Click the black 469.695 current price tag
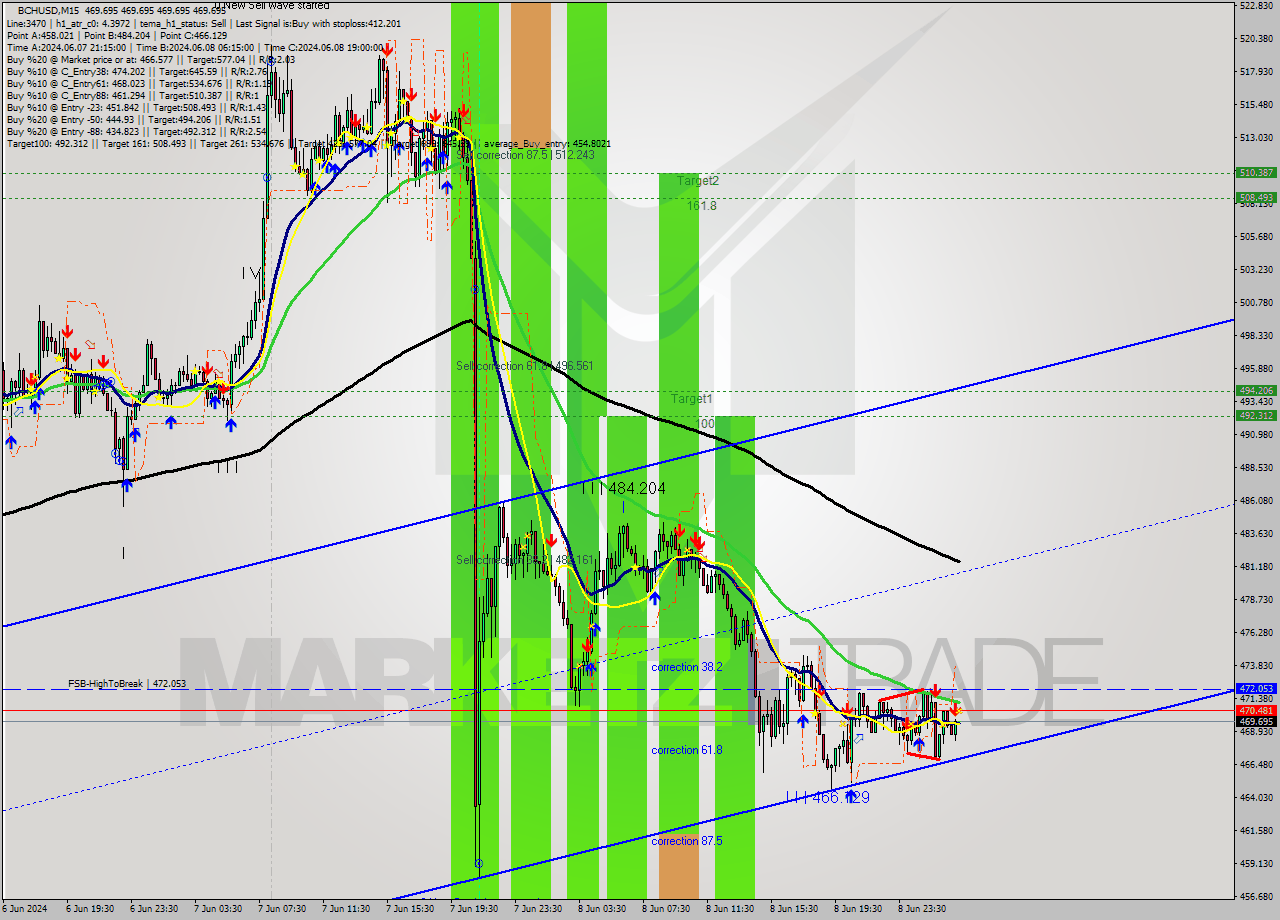 point(1256,721)
